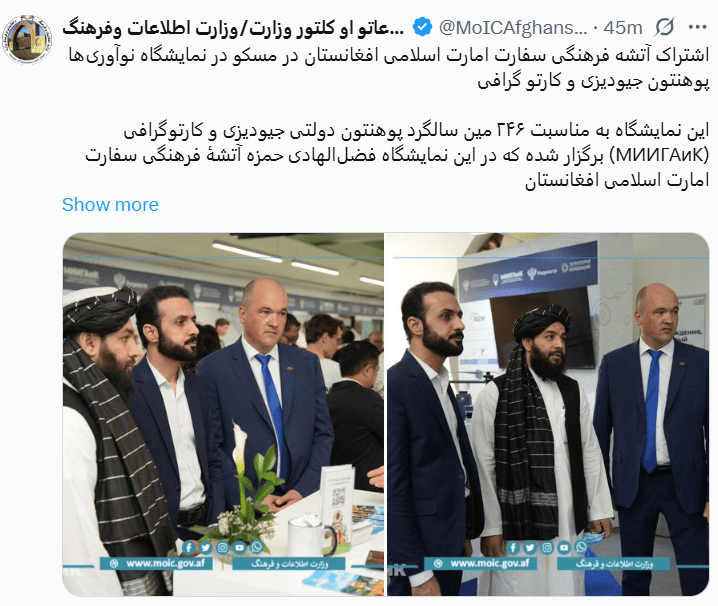Click YouTube icon in left photo

[x=239, y=547]
